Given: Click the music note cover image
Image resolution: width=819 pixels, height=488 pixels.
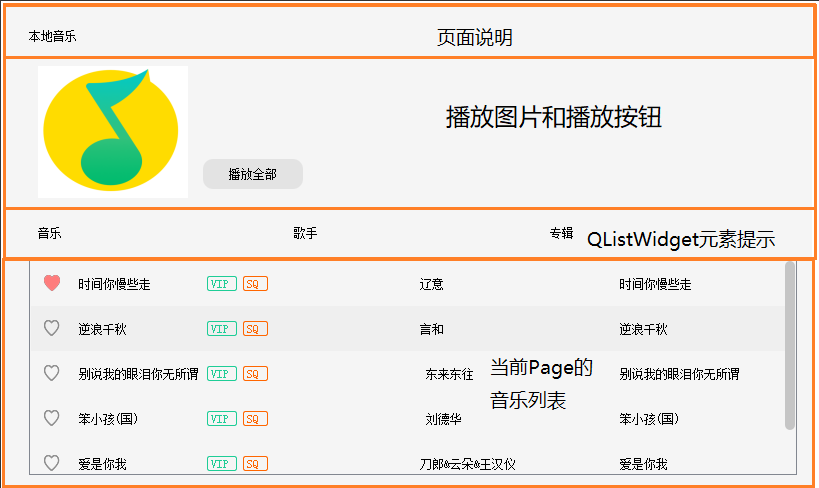Looking at the screenshot, I should pos(113,132).
